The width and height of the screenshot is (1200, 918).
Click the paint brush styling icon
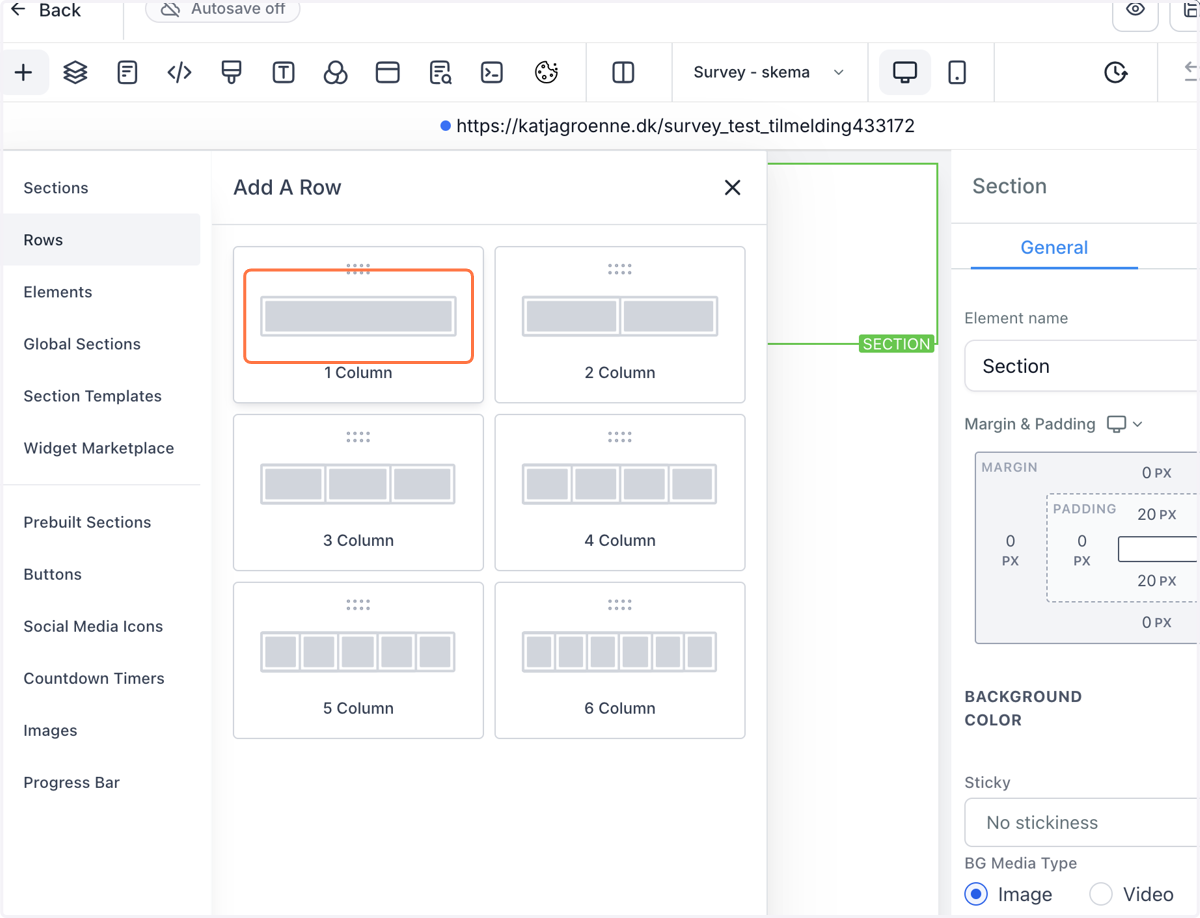(x=231, y=72)
